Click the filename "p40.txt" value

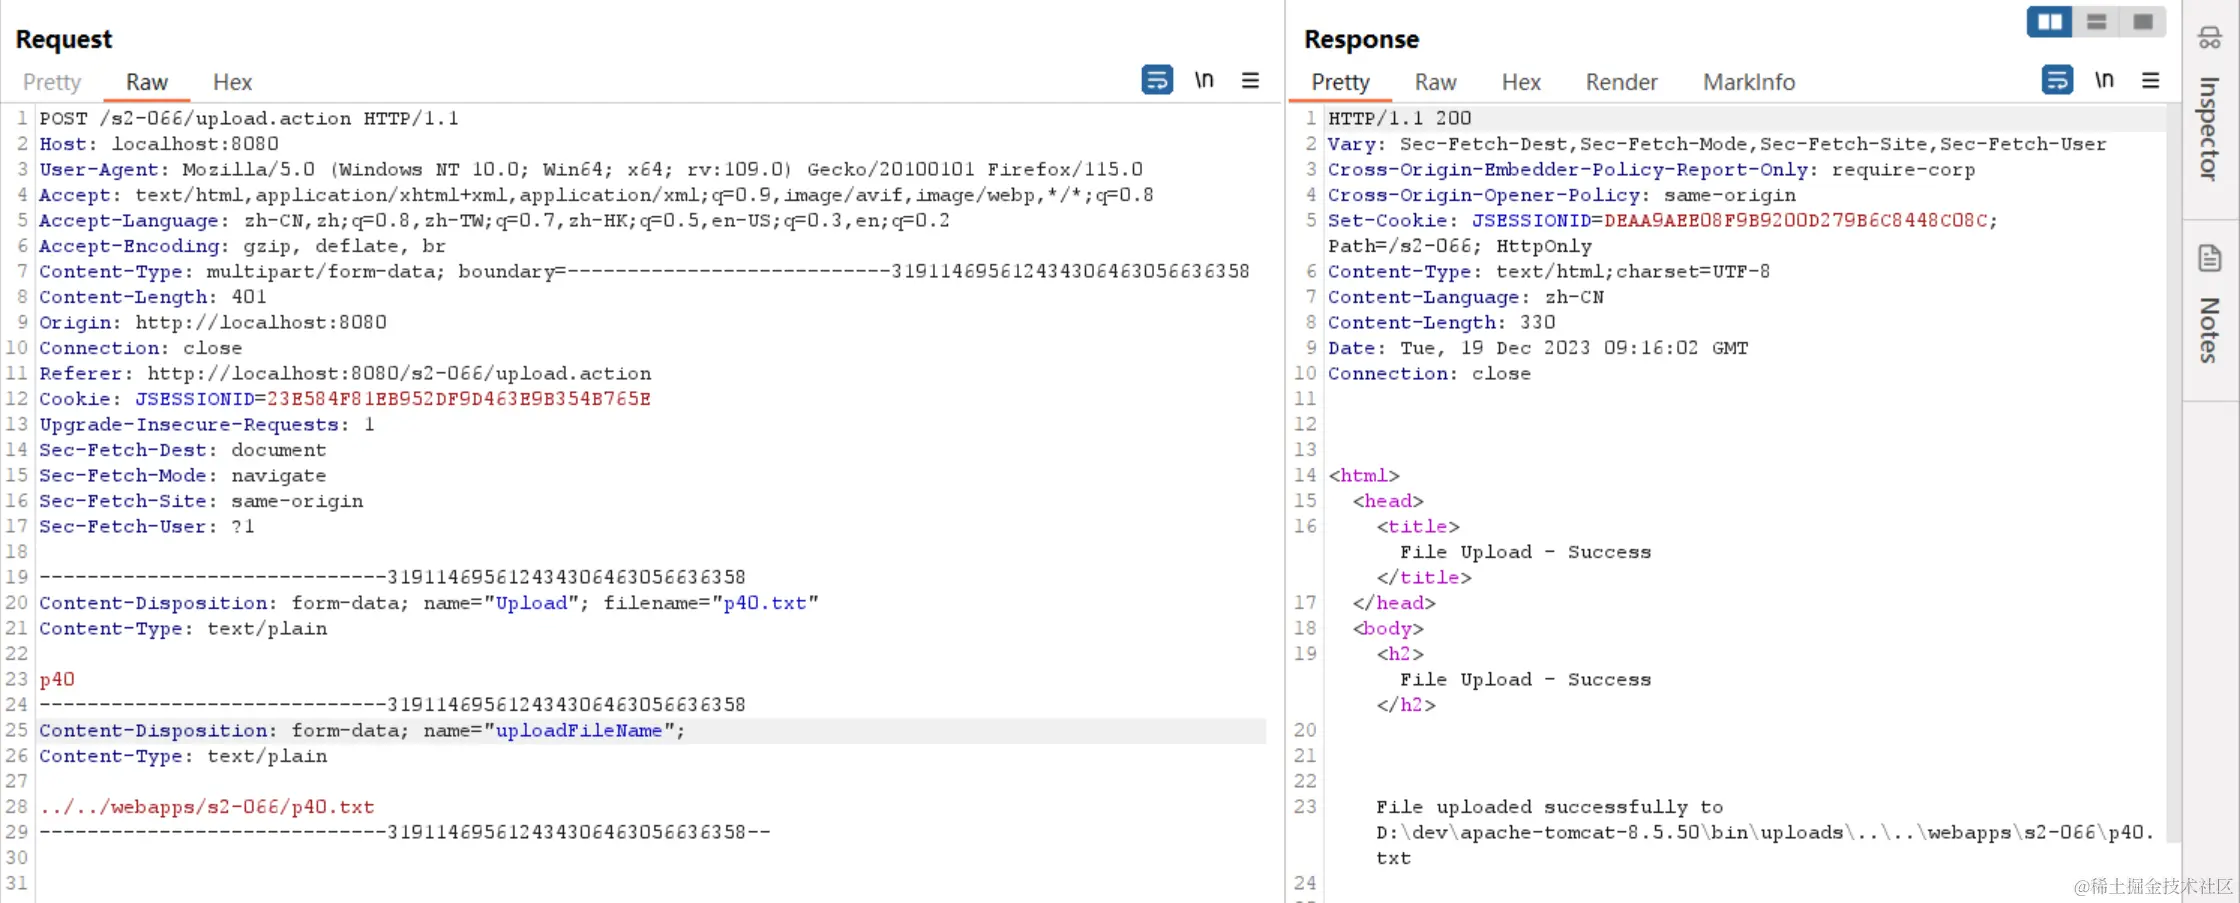[x=765, y=603]
